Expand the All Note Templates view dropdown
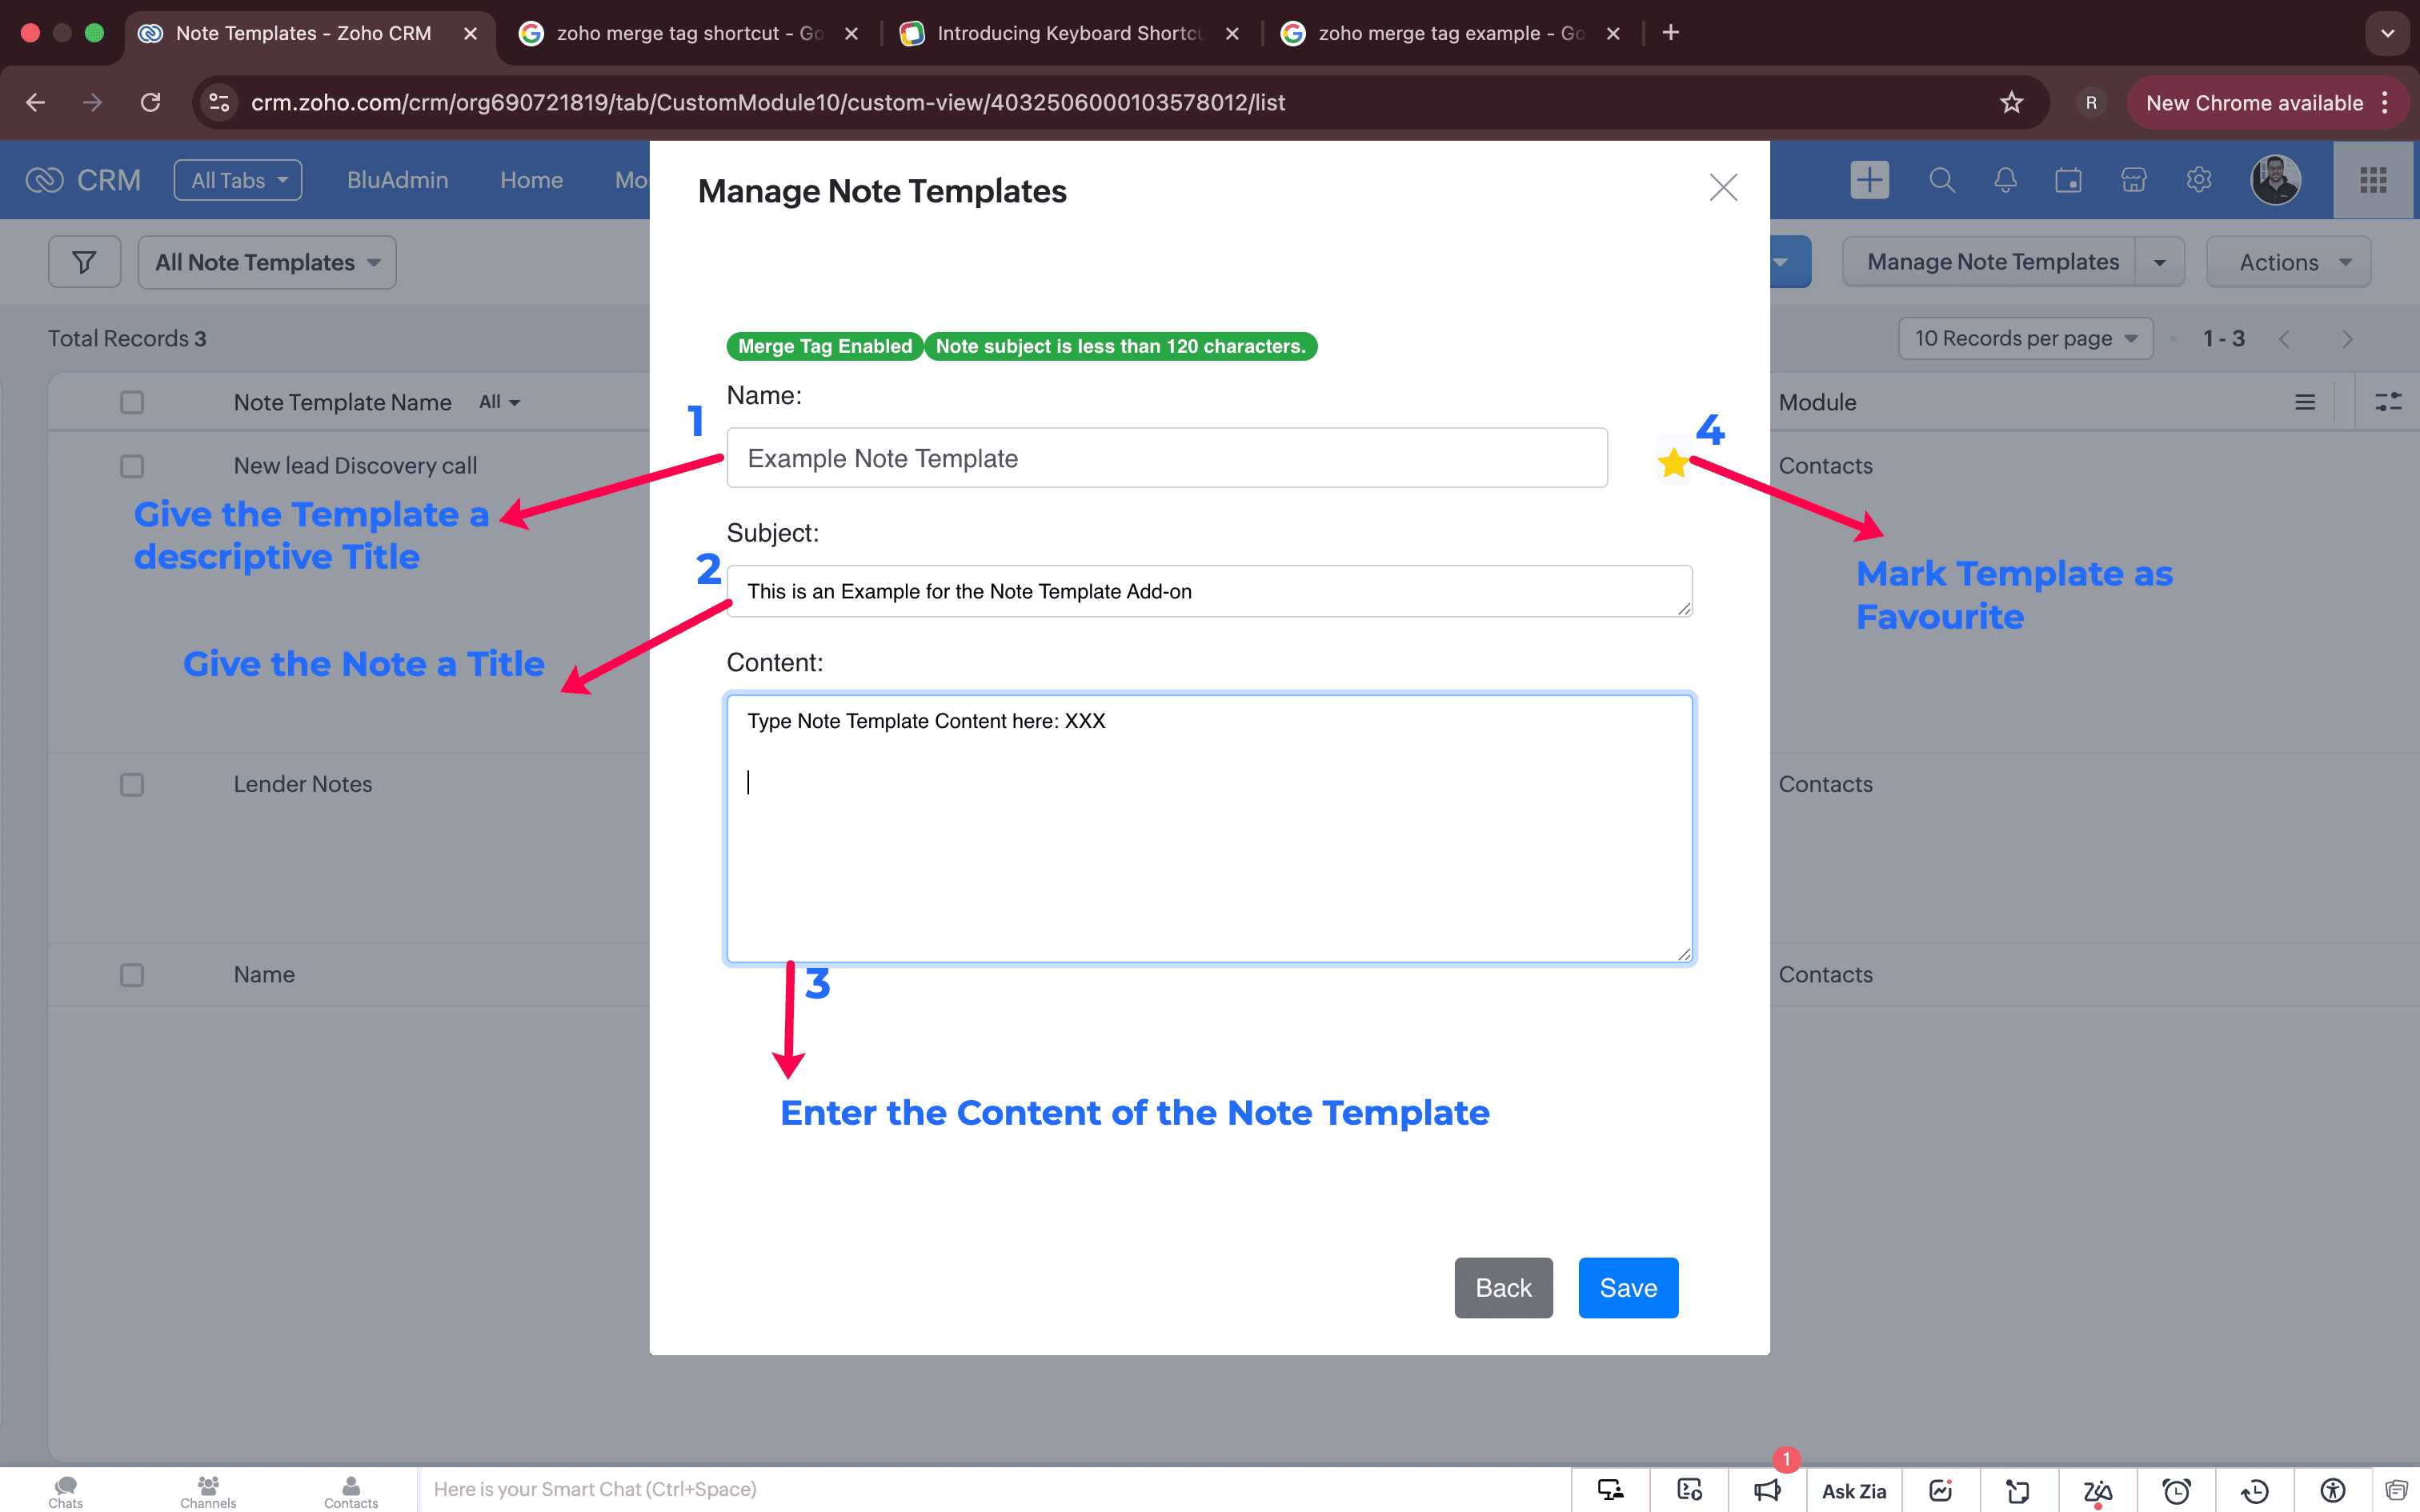The image size is (2420, 1512). coord(267,262)
